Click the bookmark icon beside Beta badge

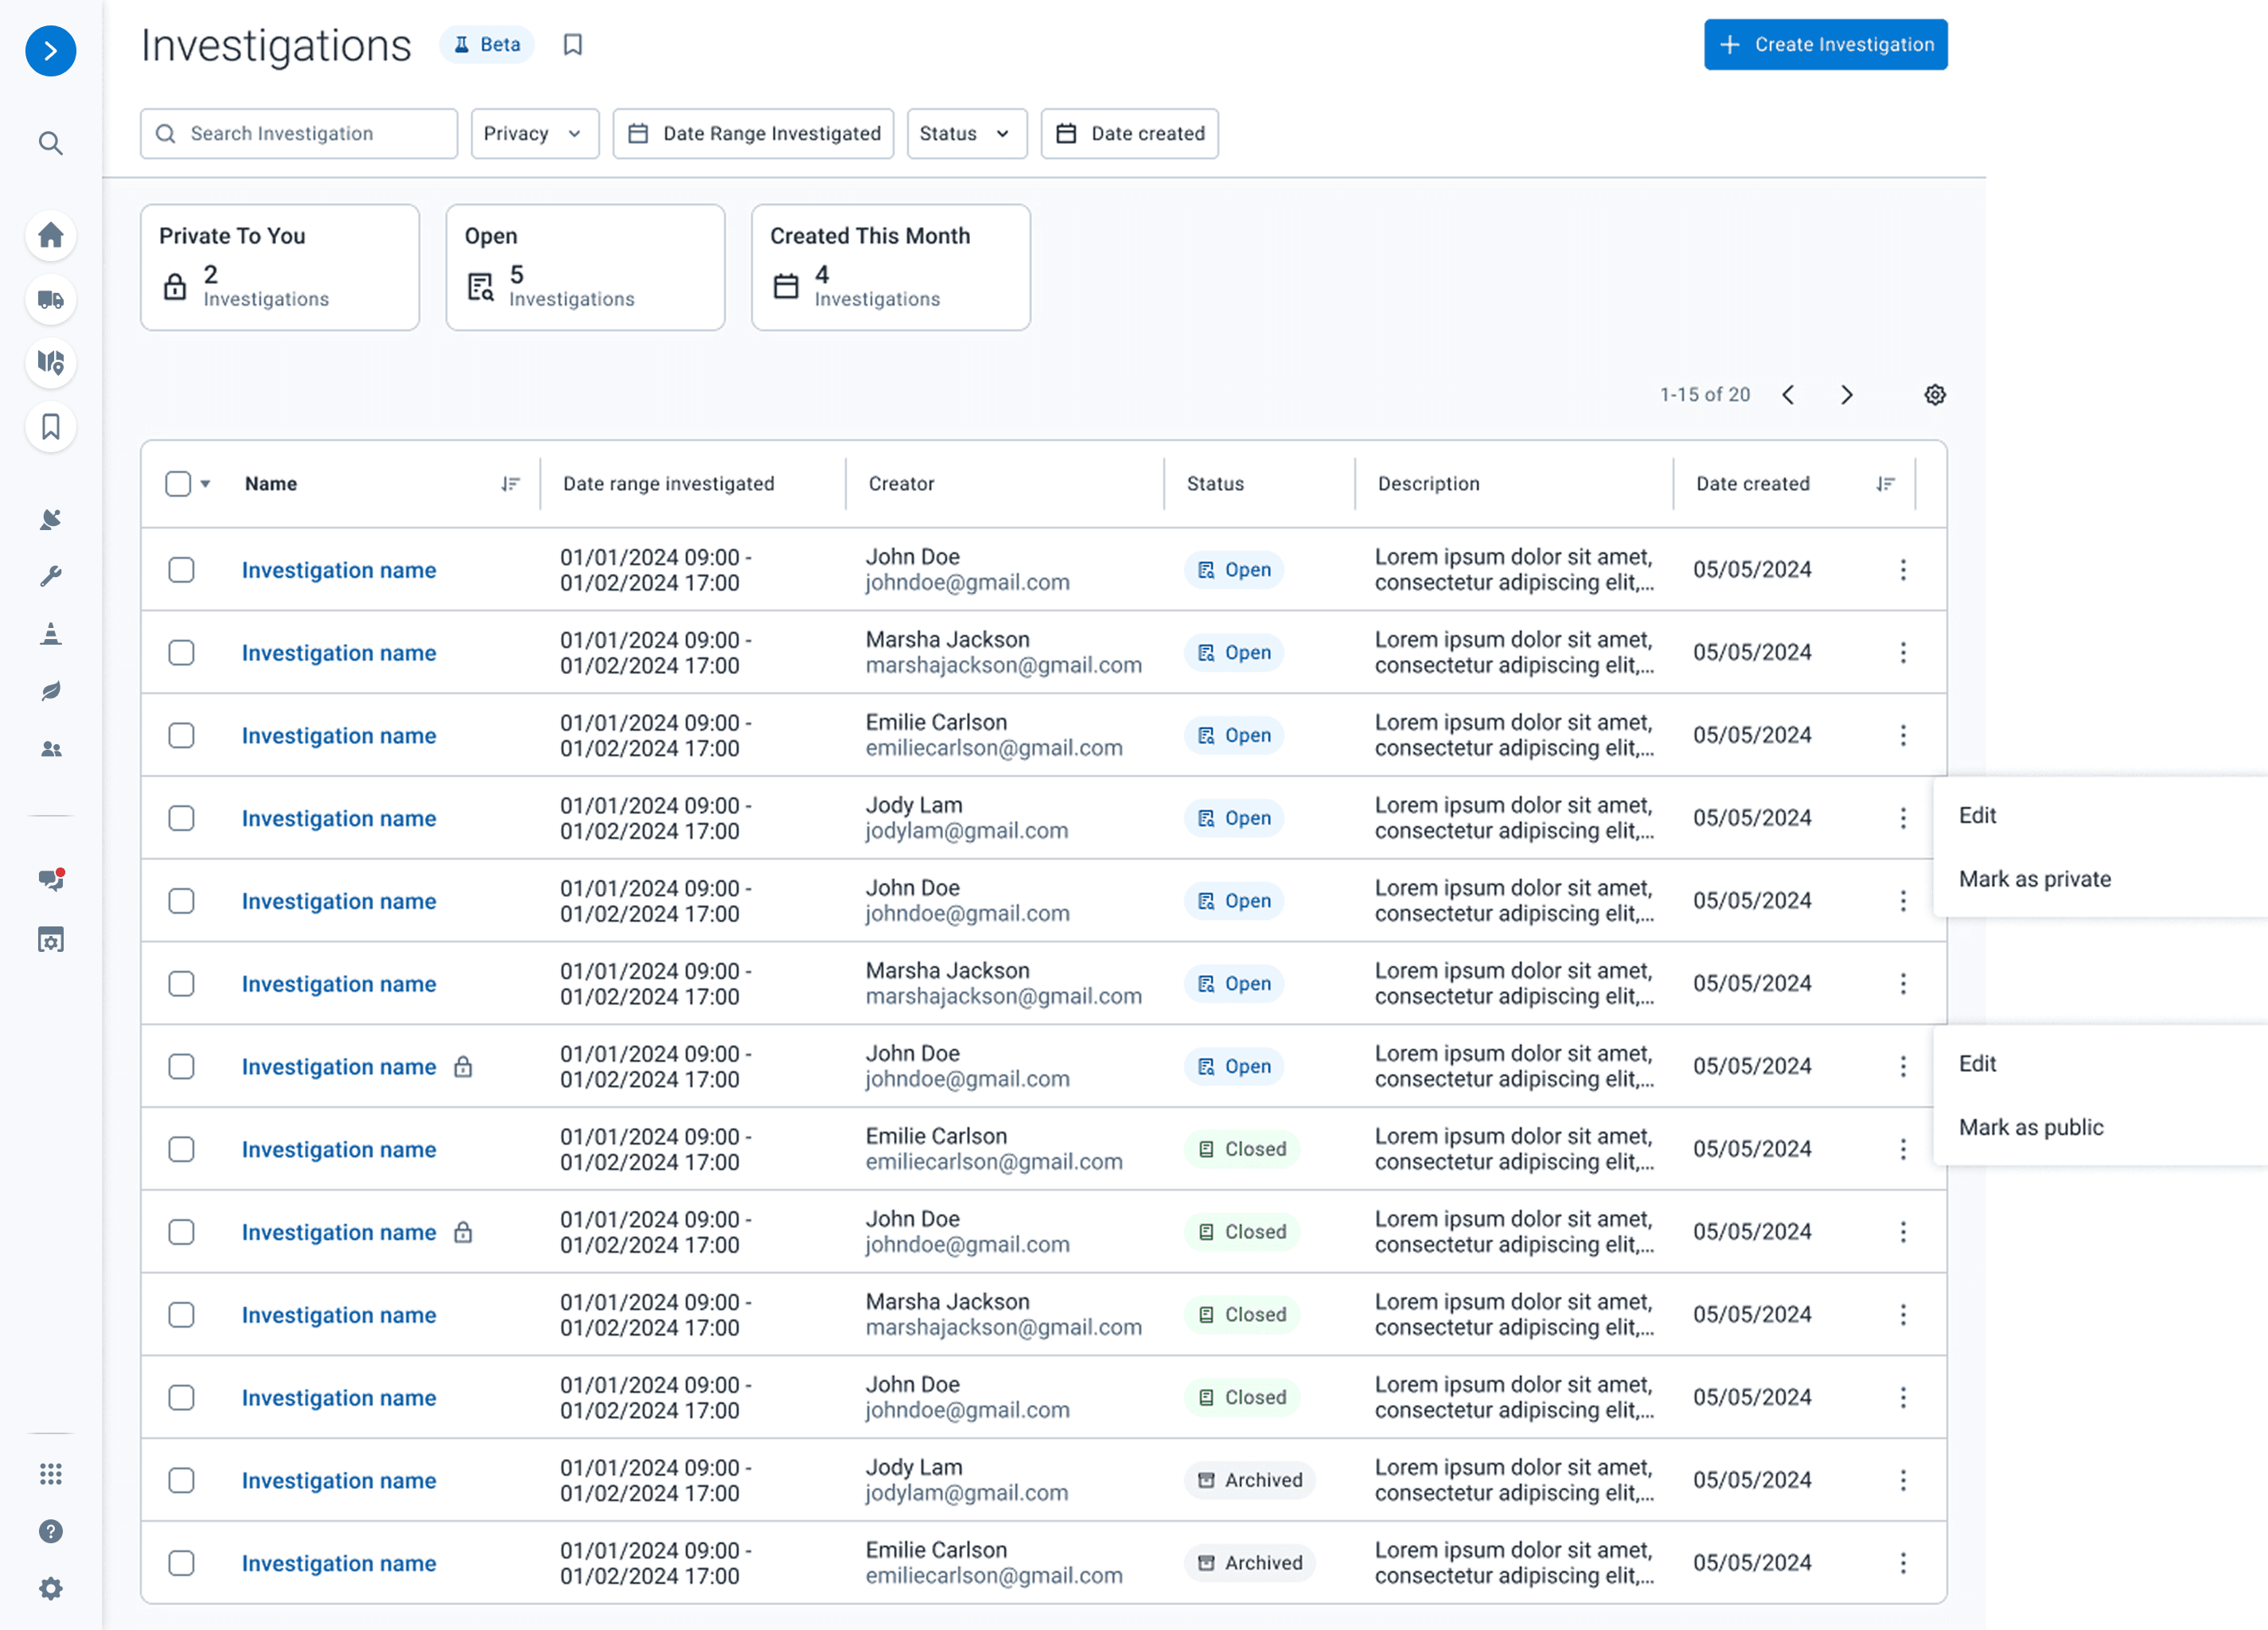tap(573, 45)
